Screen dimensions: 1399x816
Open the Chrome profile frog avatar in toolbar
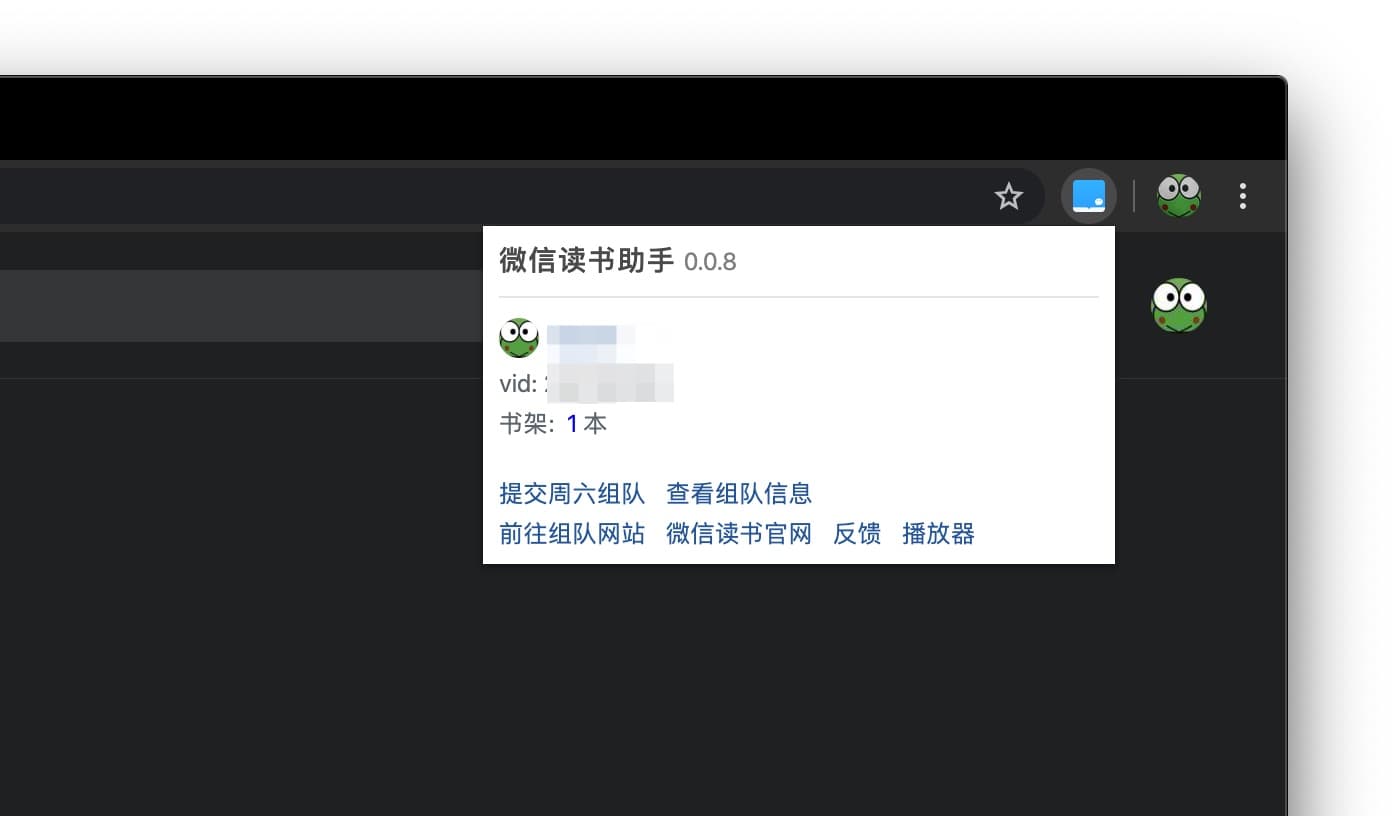click(1179, 196)
